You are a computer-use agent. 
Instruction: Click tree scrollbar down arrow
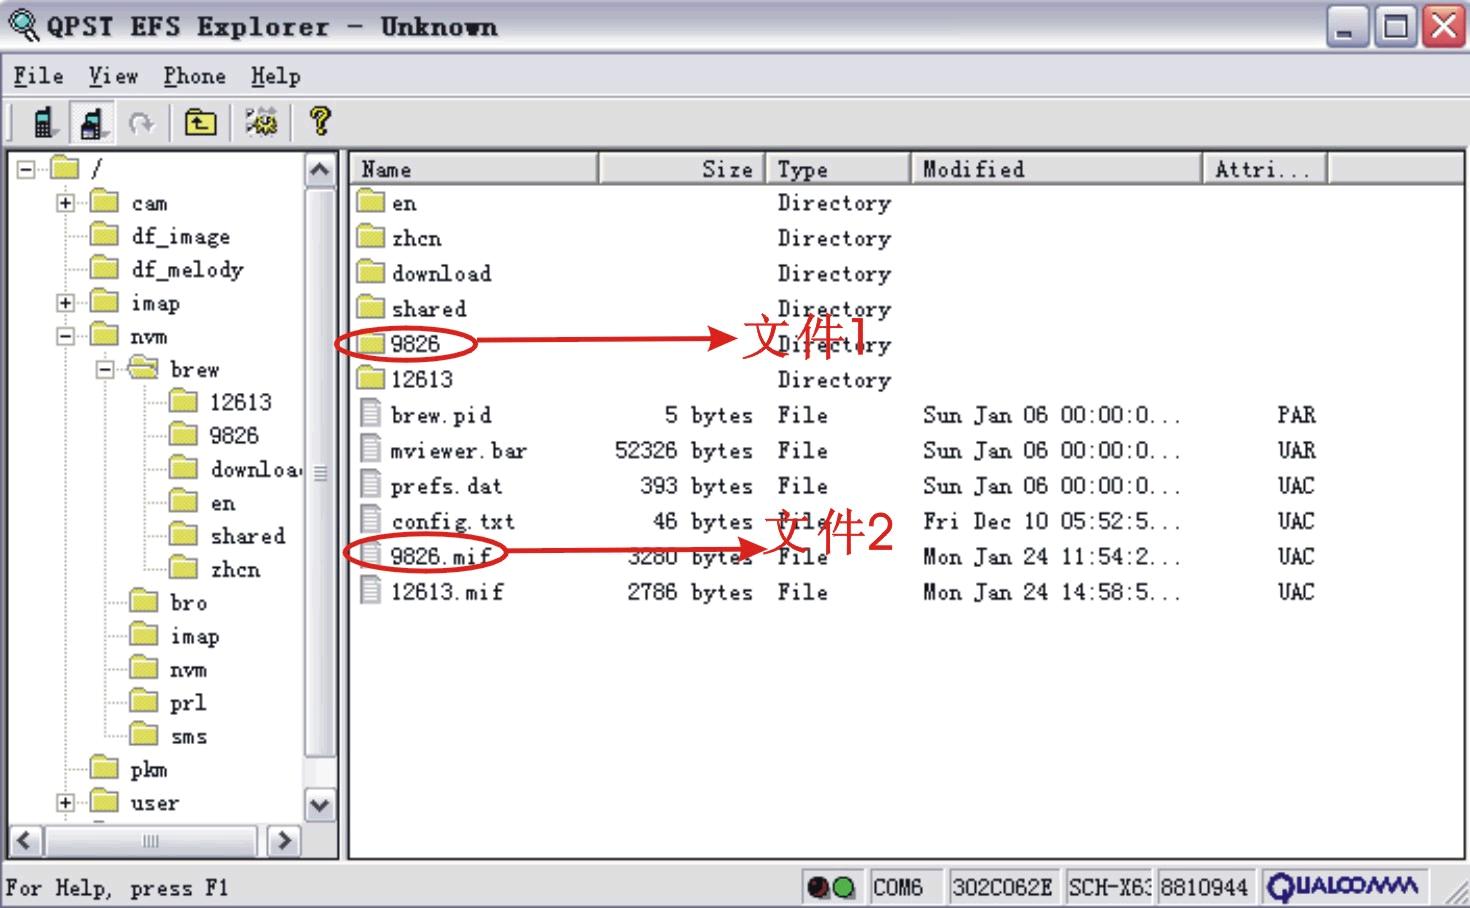(x=320, y=805)
